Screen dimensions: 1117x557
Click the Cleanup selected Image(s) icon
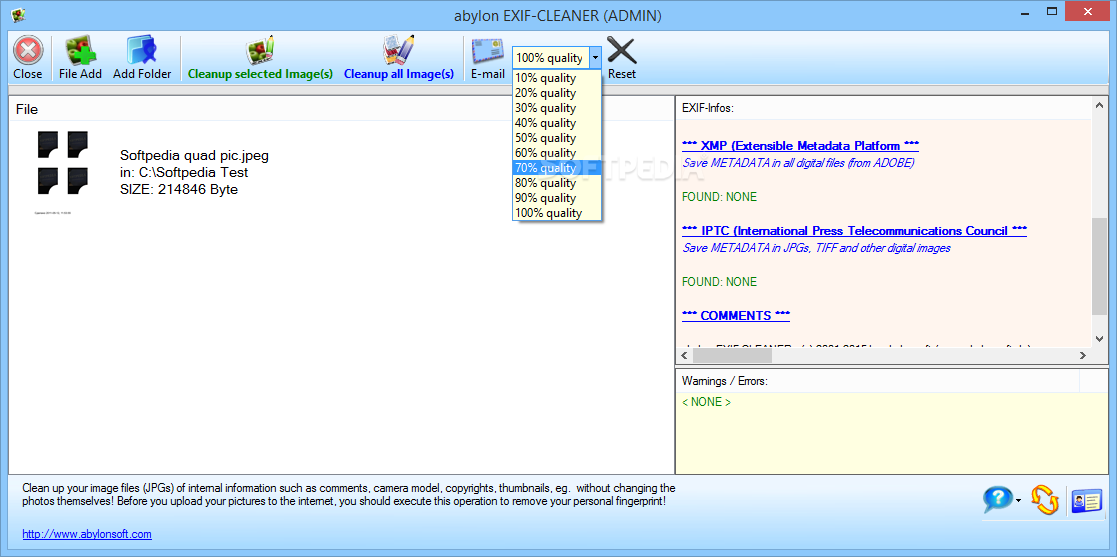pyautogui.click(x=260, y=51)
